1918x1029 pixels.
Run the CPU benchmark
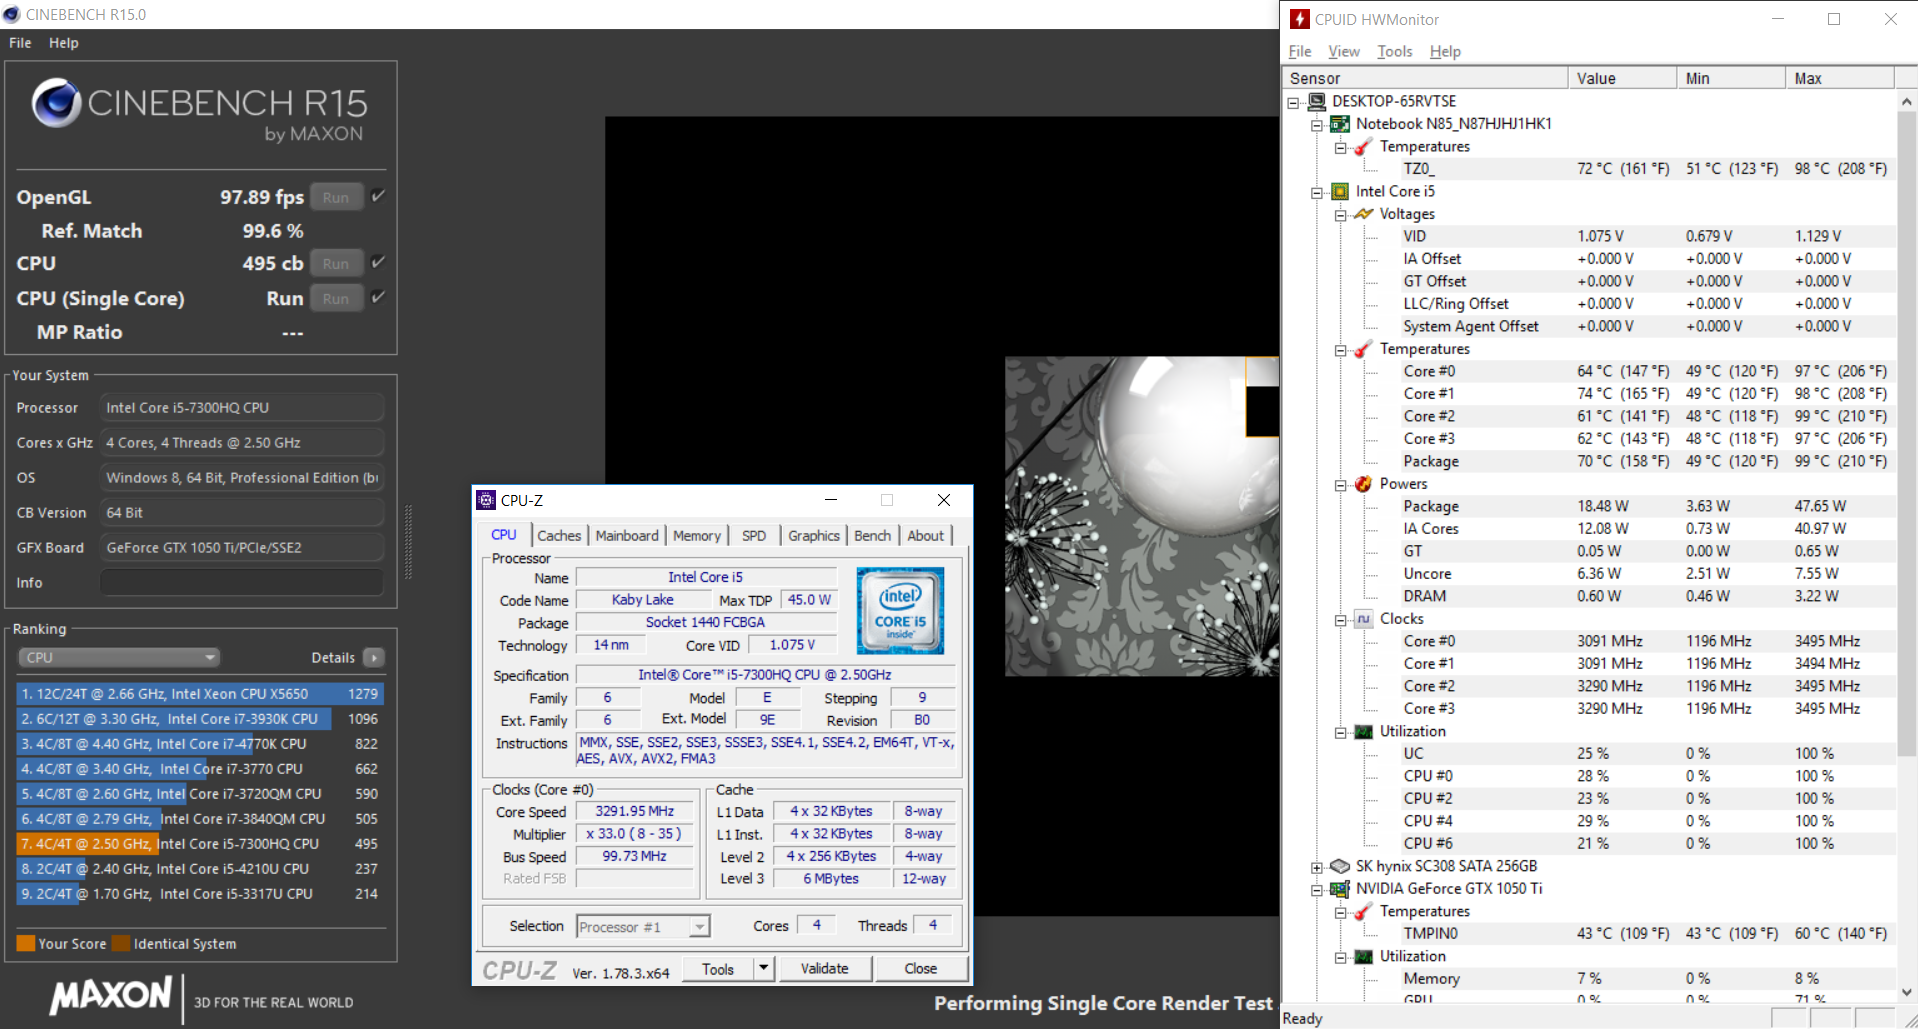(336, 263)
